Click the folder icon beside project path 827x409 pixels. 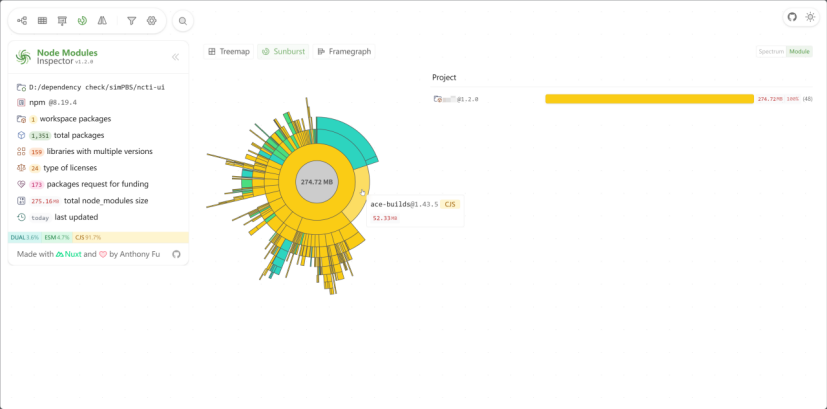click(x=21, y=87)
